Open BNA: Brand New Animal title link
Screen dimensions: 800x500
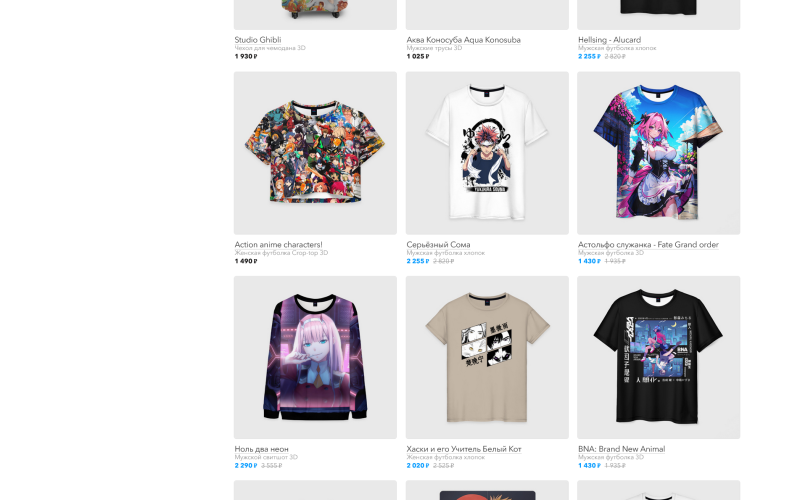pyautogui.click(x=621, y=449)
